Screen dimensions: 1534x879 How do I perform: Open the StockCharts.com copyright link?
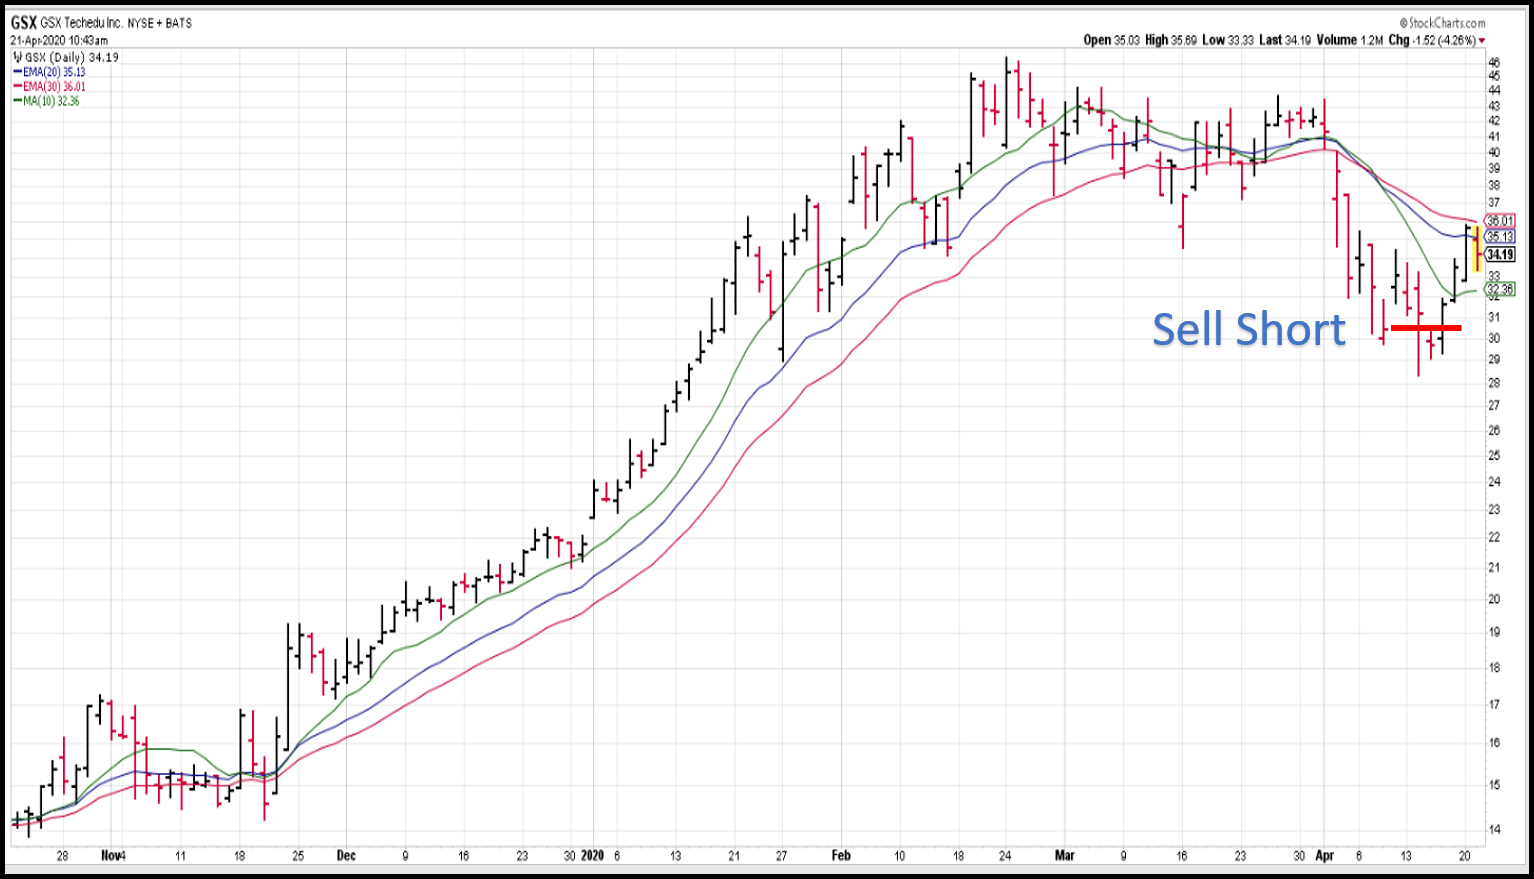[1442, 23]
